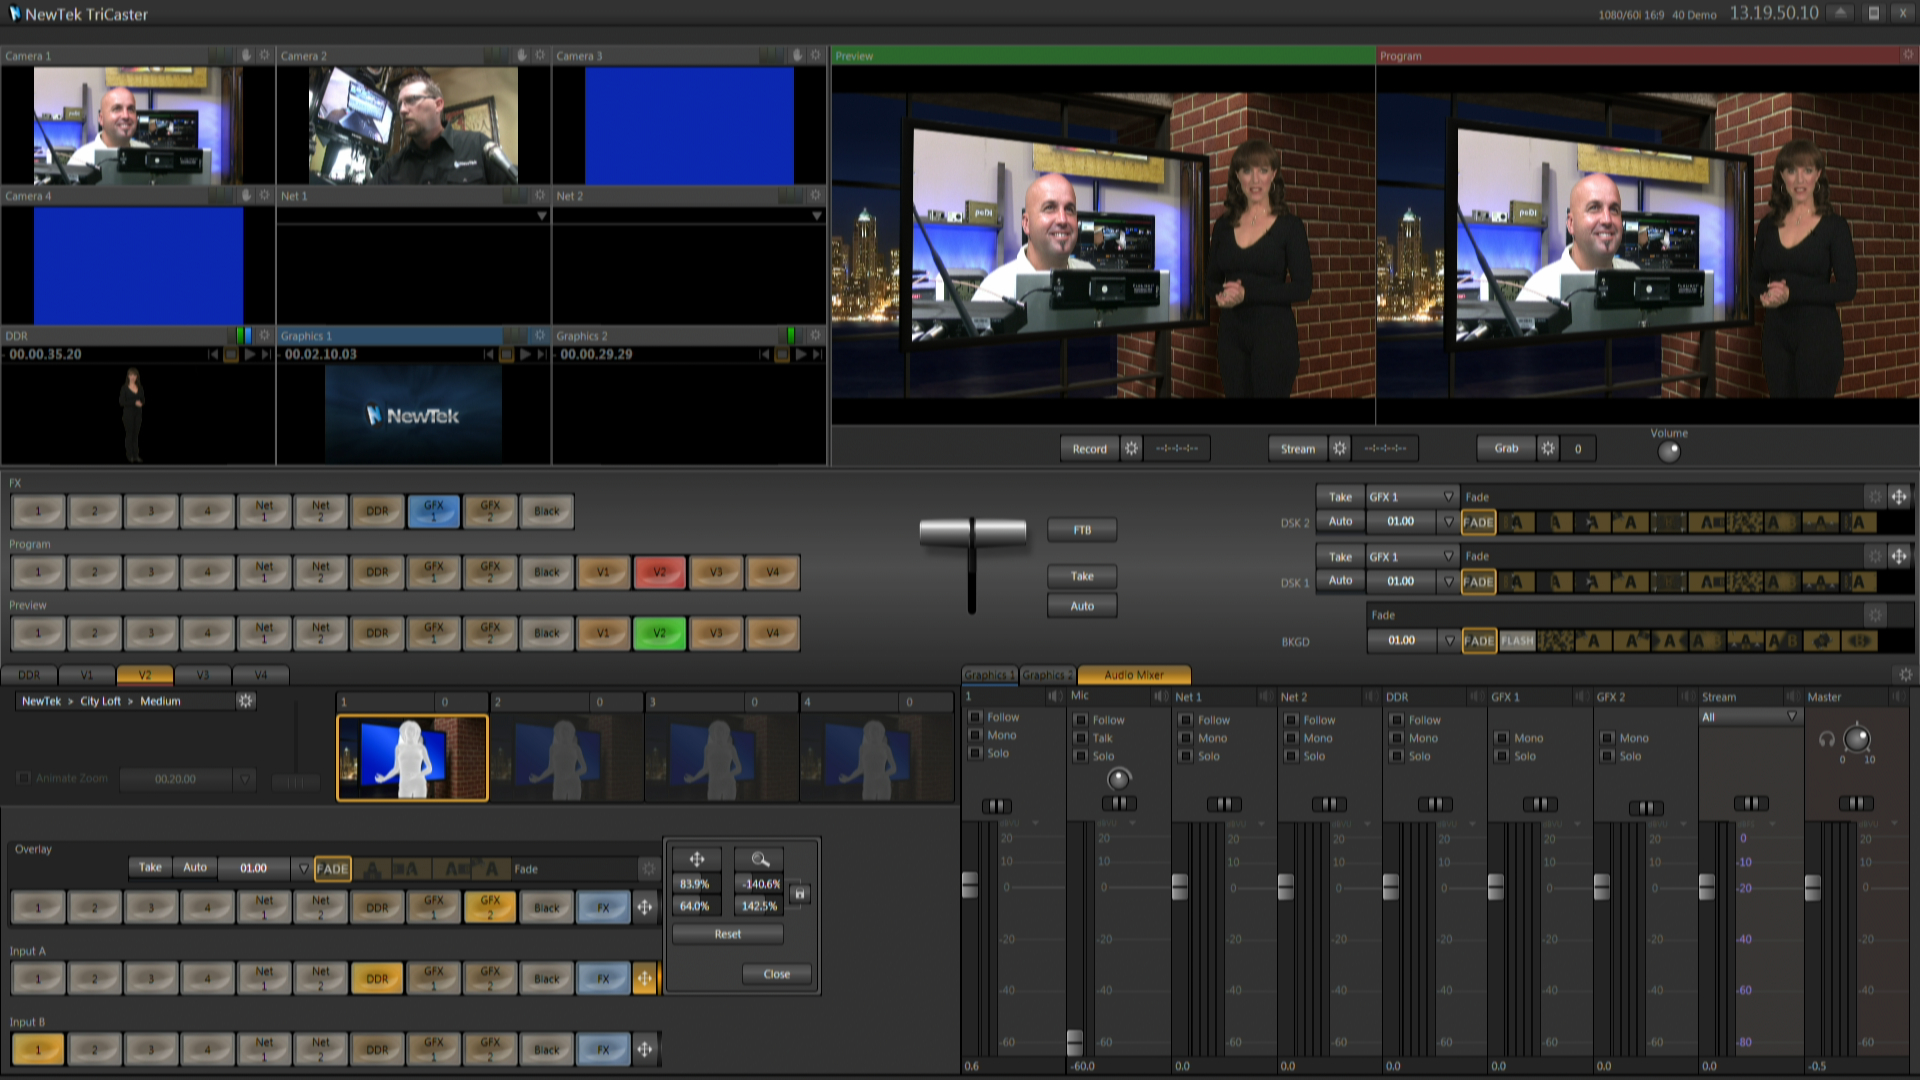Check the Animate Zoom checkbox

tap(24, 778)
